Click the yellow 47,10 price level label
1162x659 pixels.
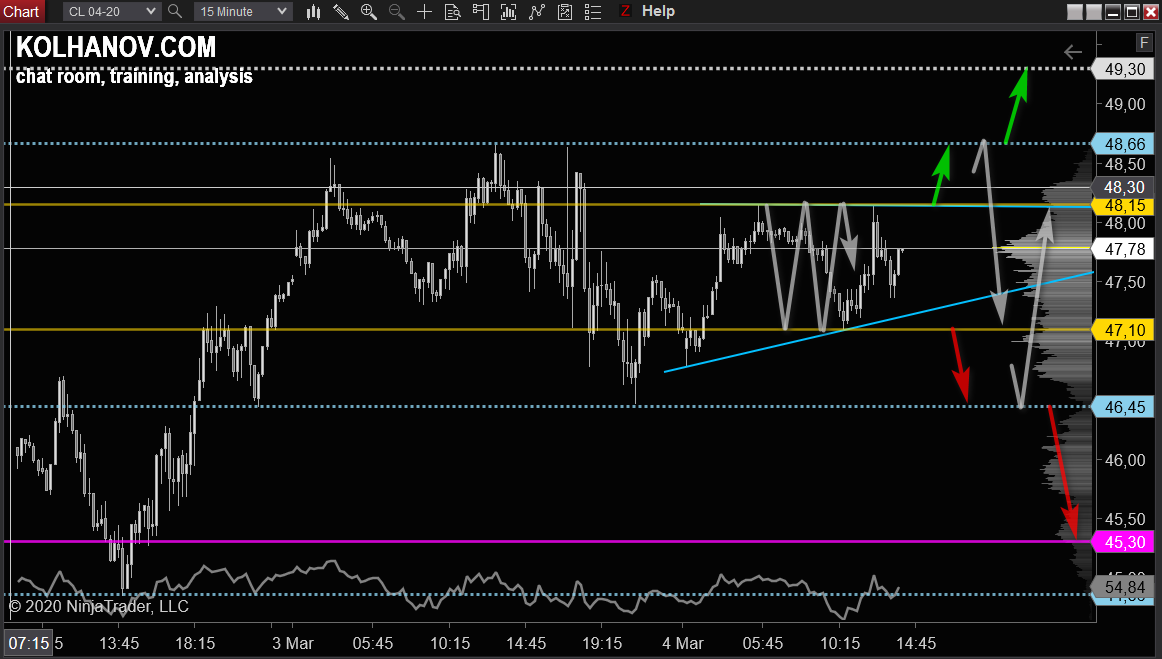[1124, 329]
